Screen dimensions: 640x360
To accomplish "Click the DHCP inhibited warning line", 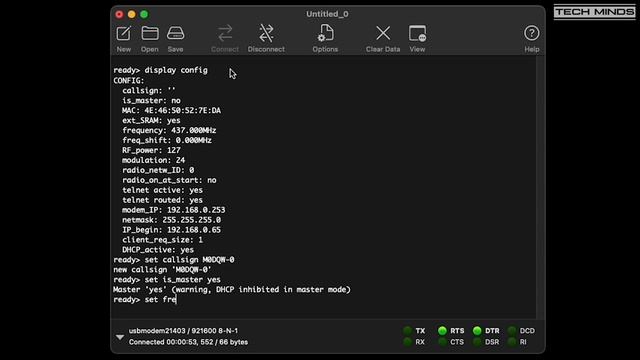I will click(x=232, y=290).
